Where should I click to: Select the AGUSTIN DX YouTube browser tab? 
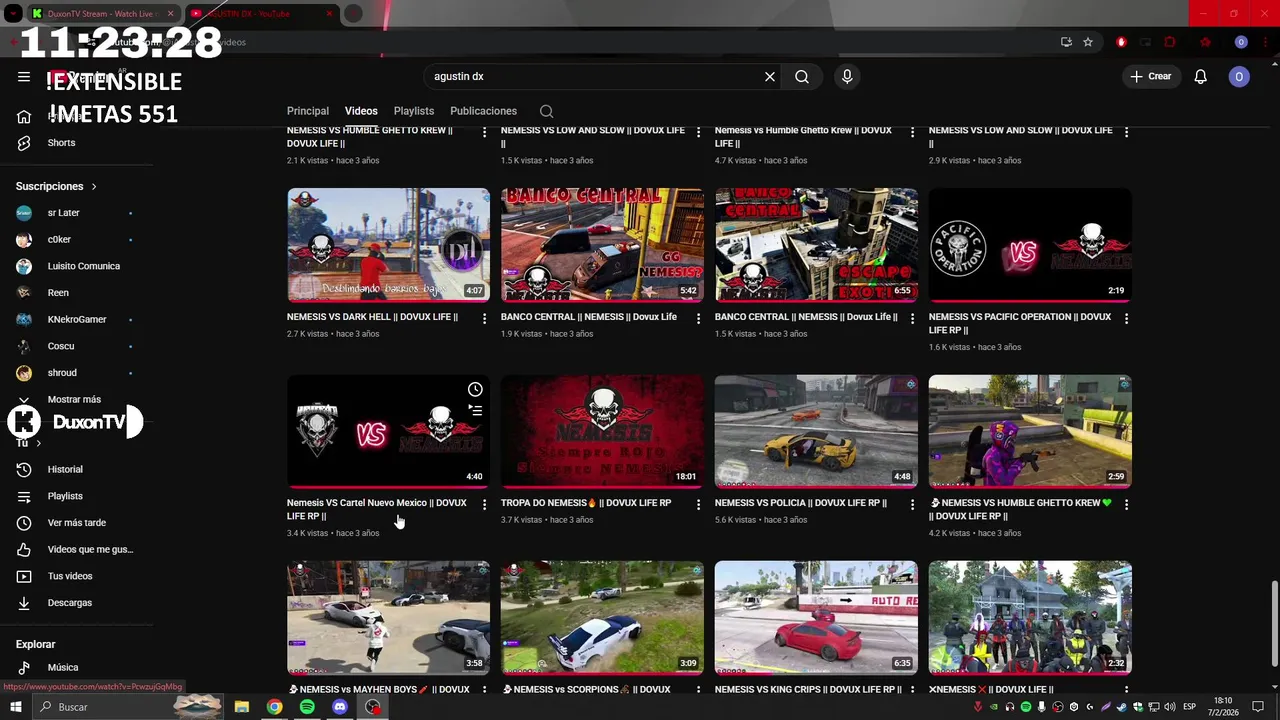[262, 14]
